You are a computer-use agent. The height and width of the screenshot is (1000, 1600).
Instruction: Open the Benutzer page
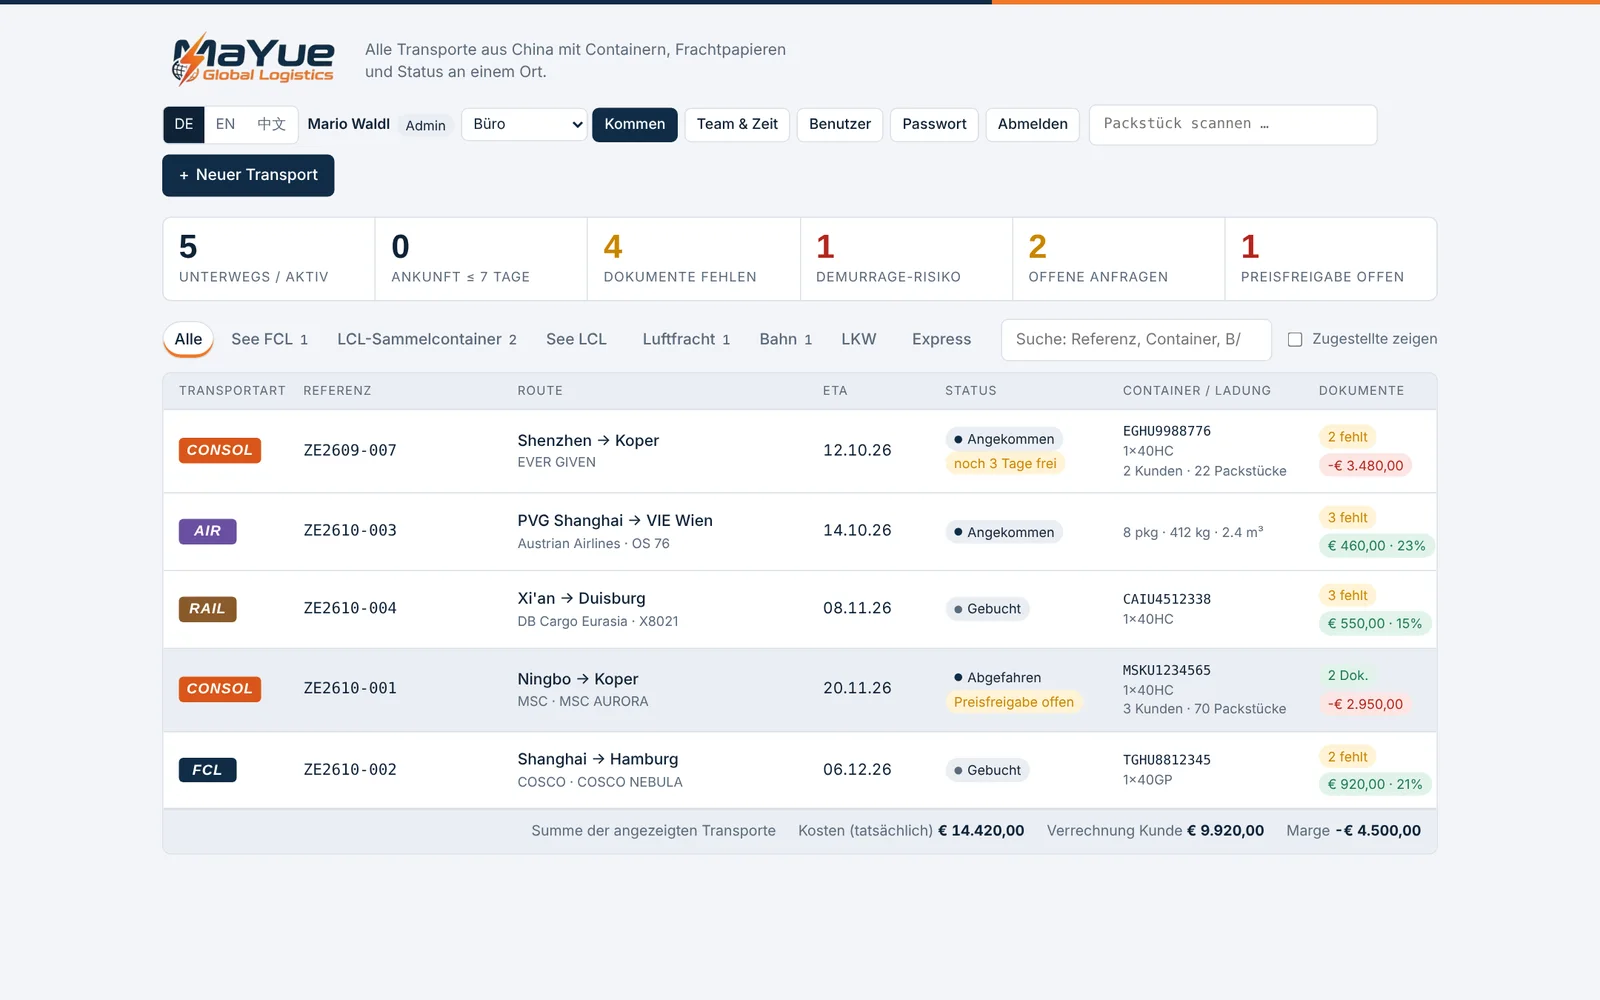coord(840,124)
